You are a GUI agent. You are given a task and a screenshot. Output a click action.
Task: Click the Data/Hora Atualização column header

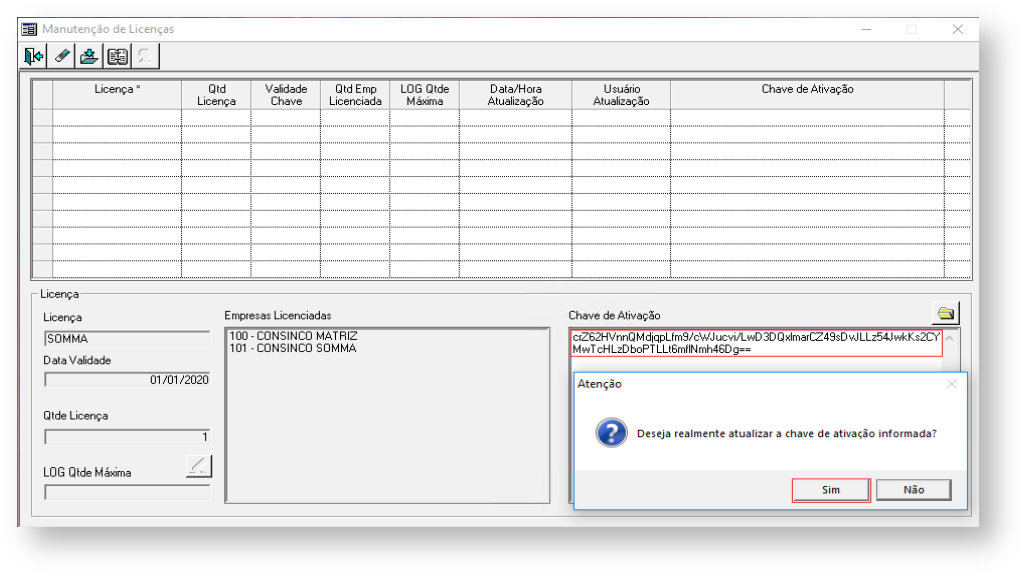(x=515, y=95)
